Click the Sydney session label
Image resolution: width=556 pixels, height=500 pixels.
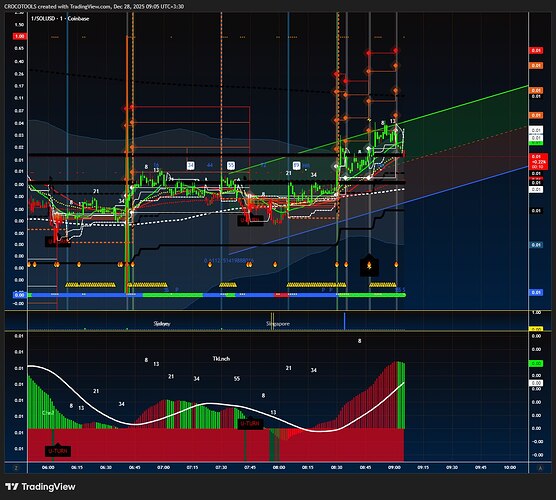point(162,323)
